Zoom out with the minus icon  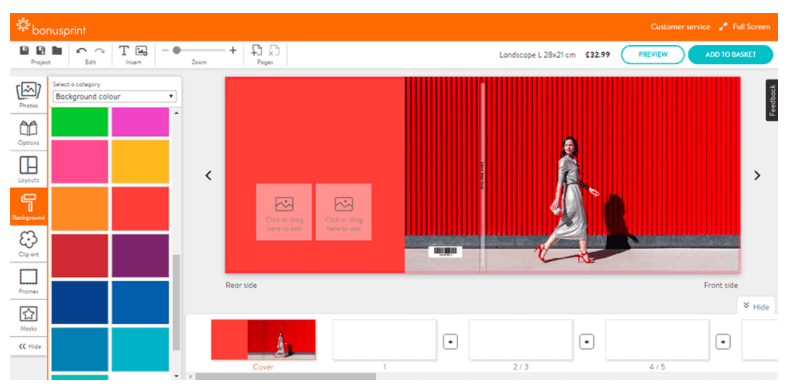coord(165,50)
